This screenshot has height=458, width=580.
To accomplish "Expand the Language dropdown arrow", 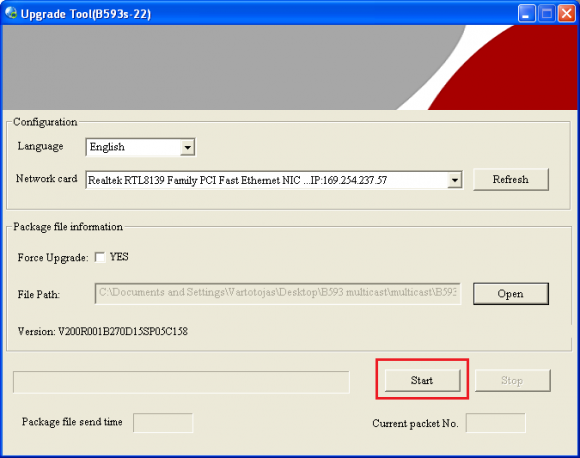I will click(x=188, y=148).
